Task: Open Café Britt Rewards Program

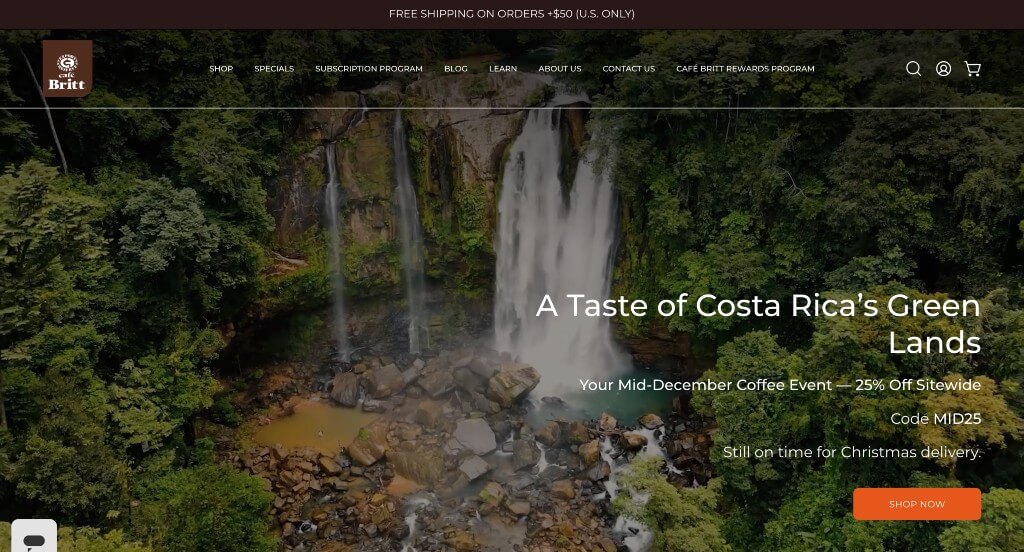Action: 745,69
